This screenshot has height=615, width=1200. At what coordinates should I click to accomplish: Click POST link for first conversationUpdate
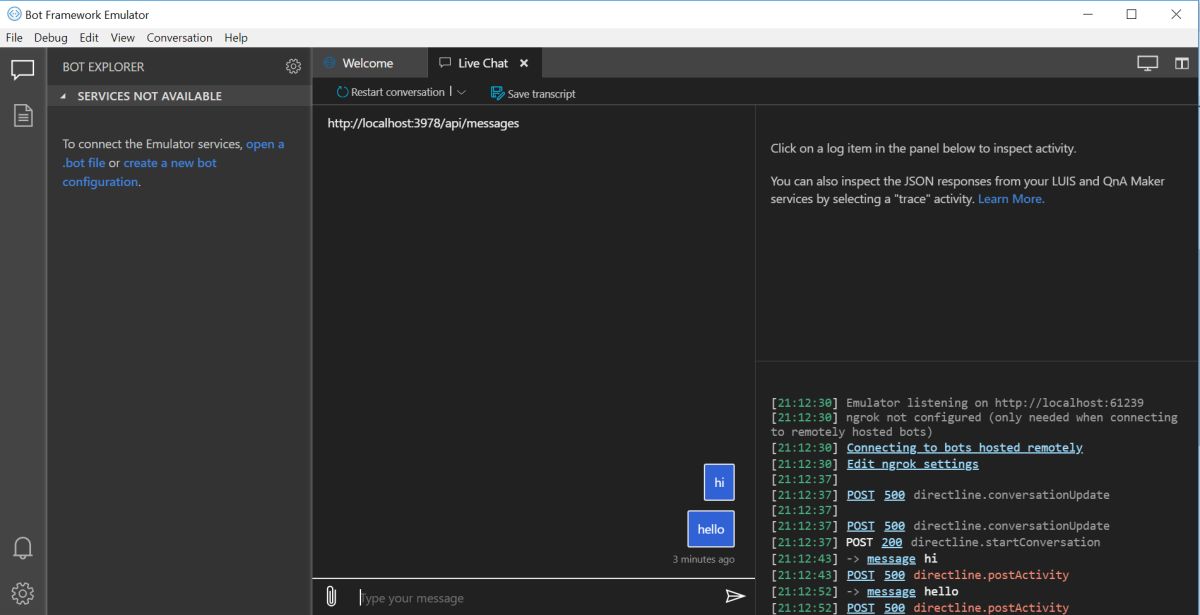click(x=860, y=495)
